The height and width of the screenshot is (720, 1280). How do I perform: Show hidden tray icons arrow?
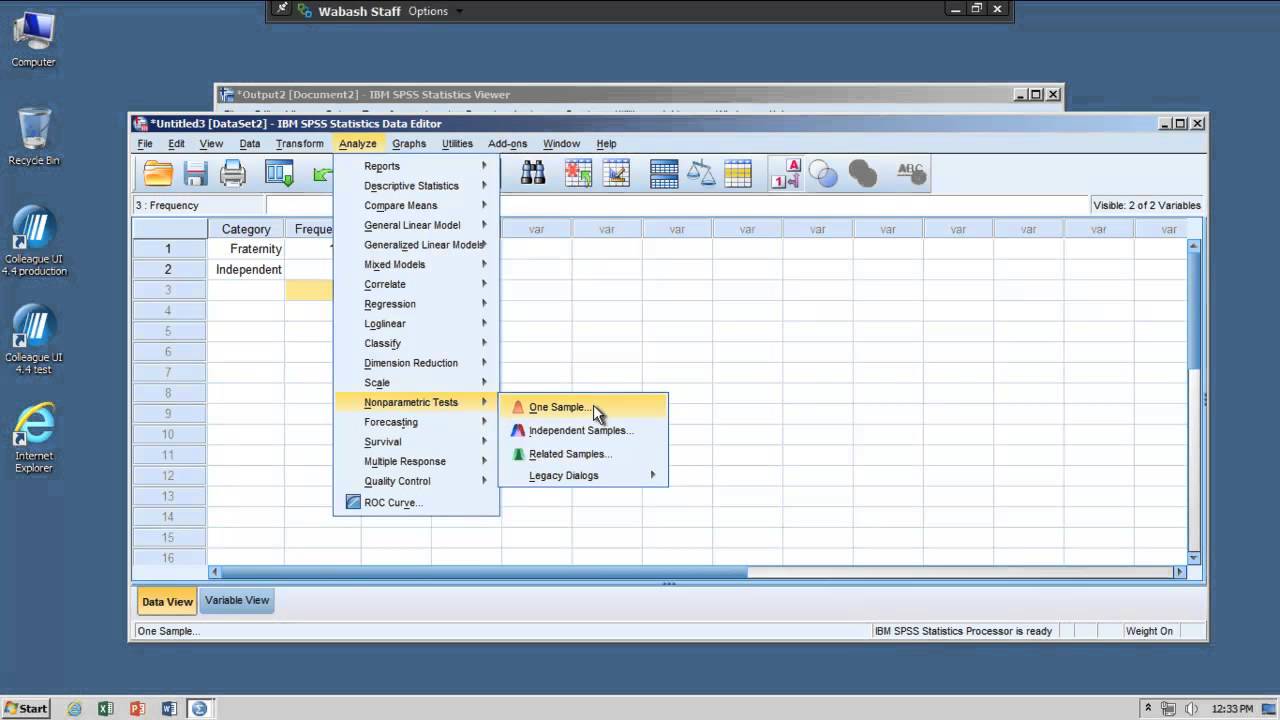tap(1148, 709)
